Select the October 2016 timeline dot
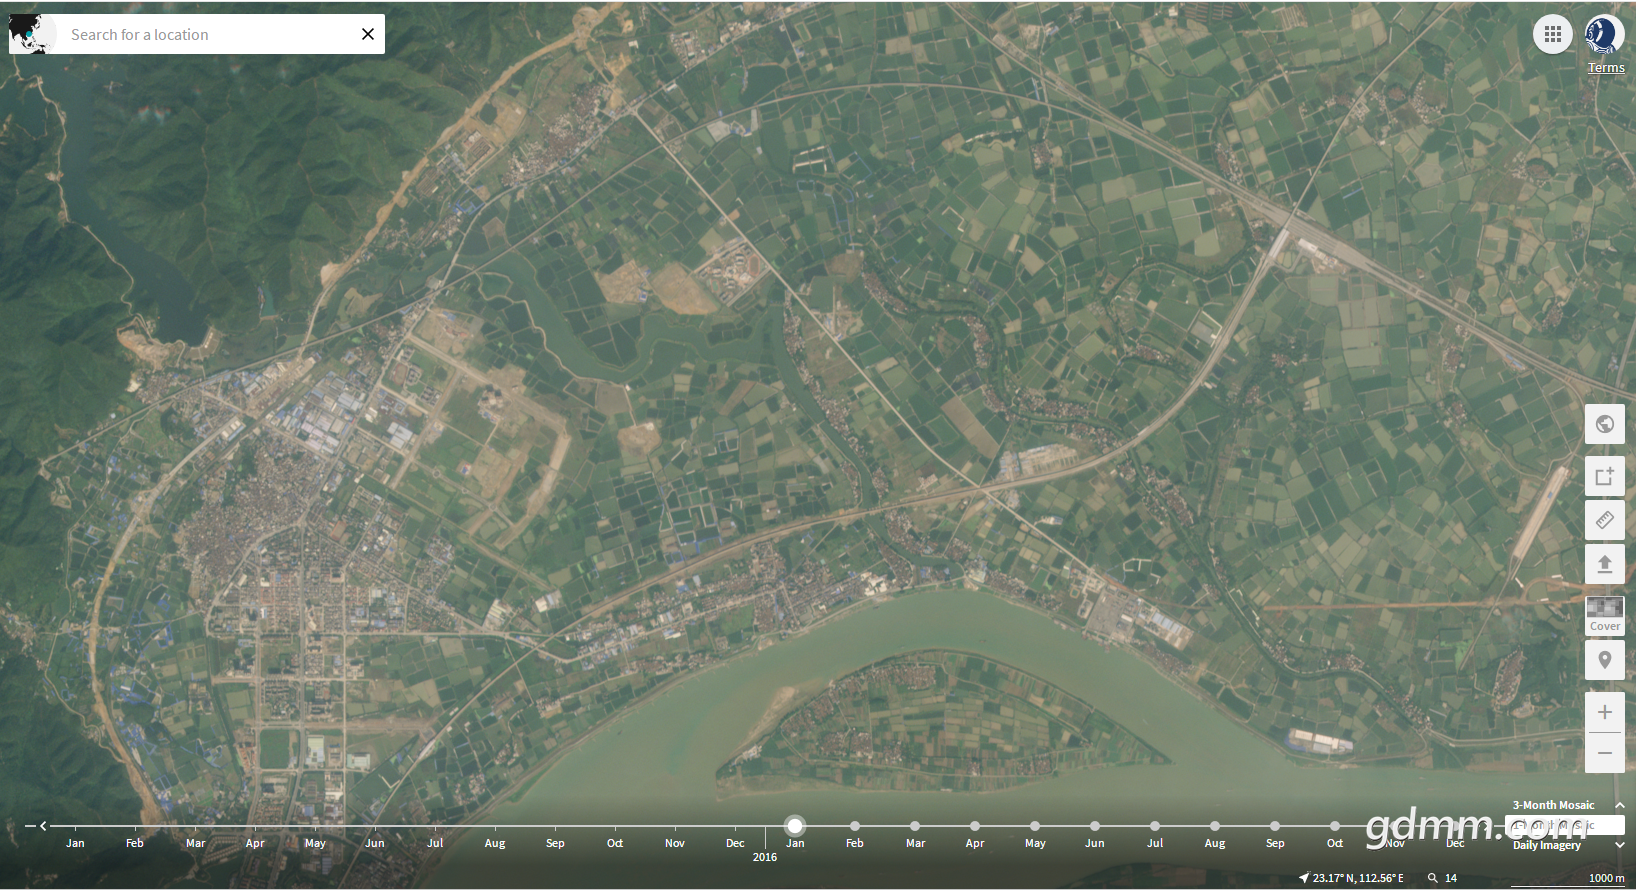Image resolution: width=1636 pixels, height=890 pixels. click(1335, 826)
